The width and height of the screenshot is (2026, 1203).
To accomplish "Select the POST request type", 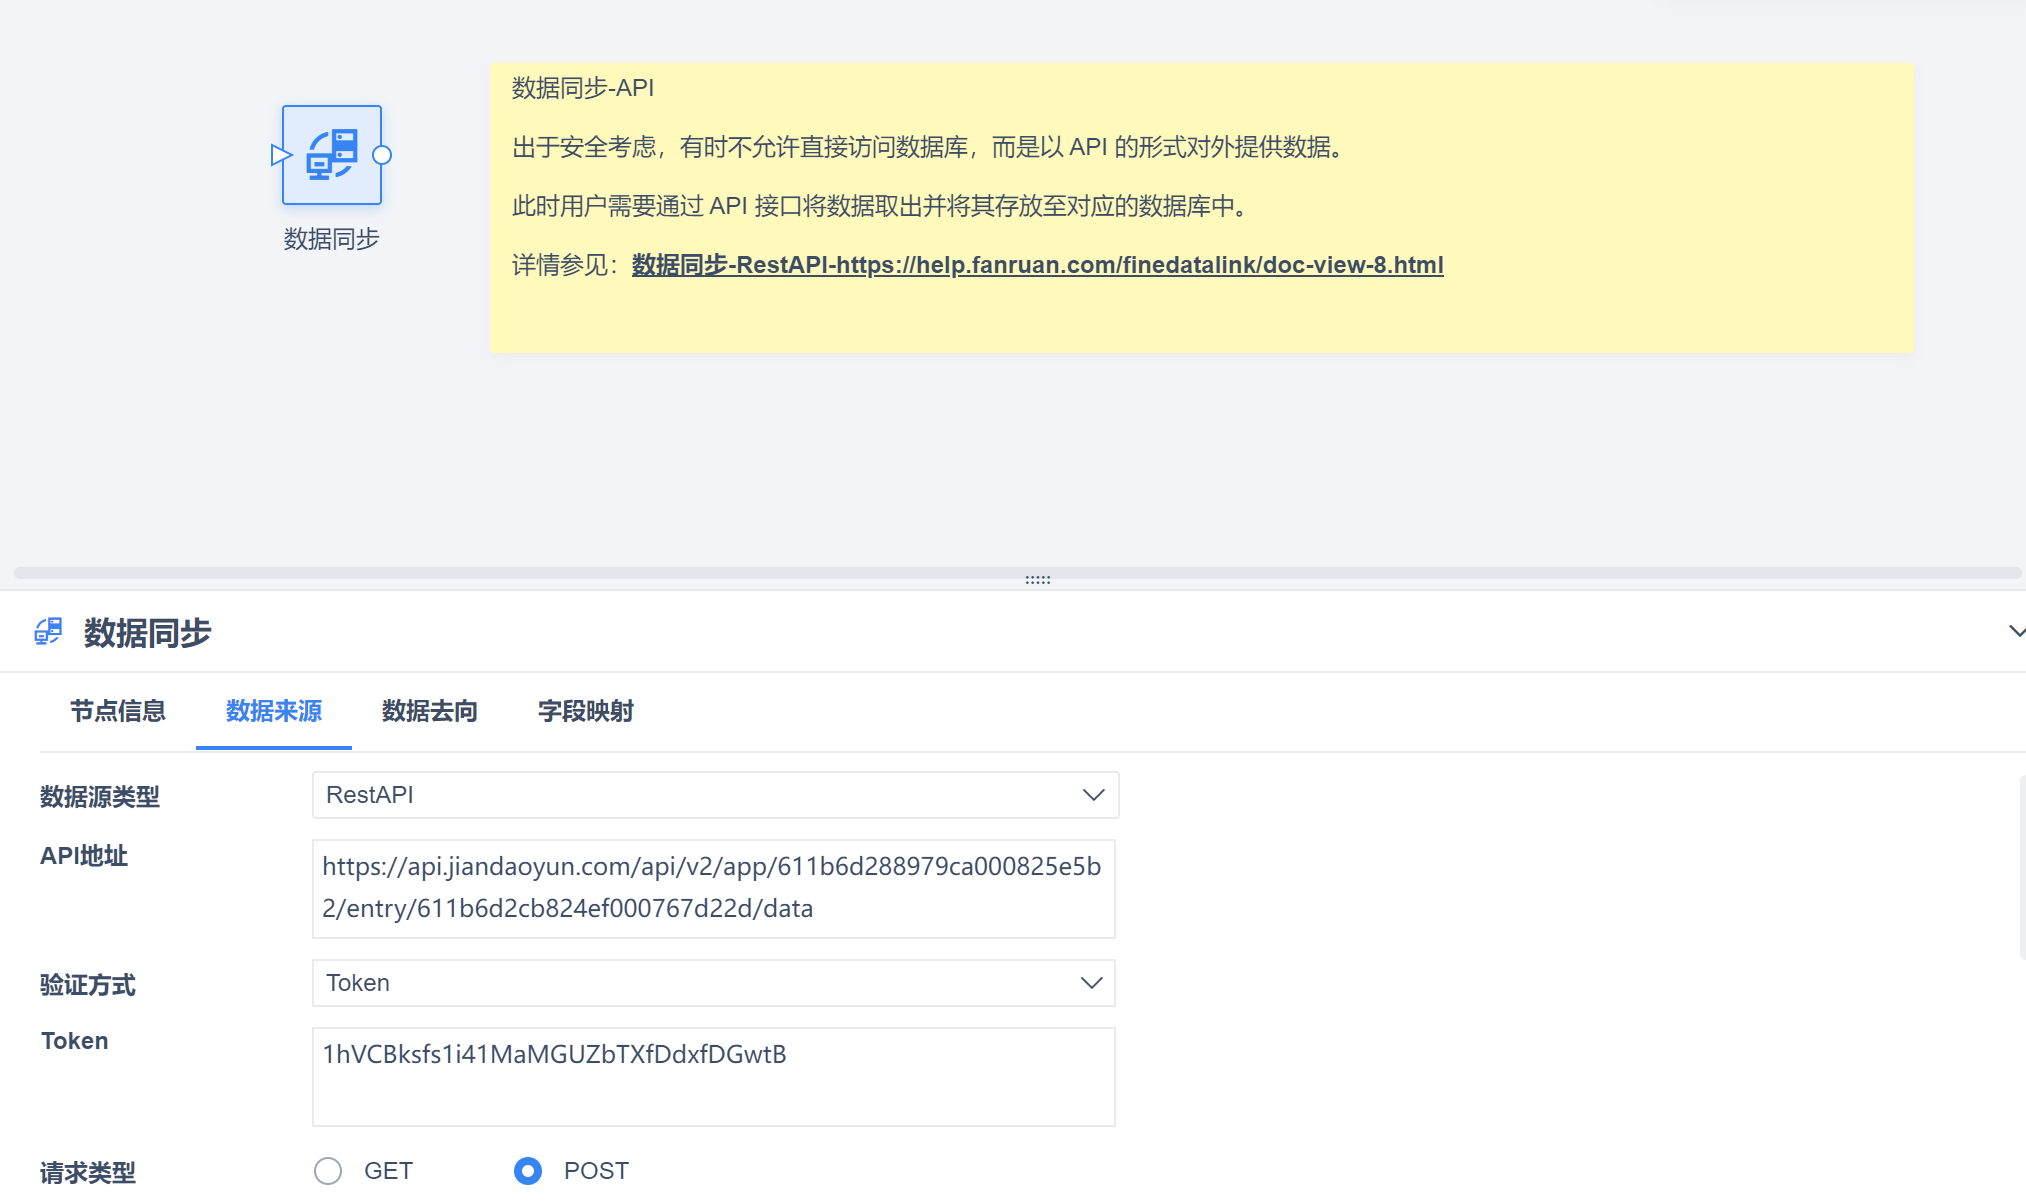I will coord(528,1170).
